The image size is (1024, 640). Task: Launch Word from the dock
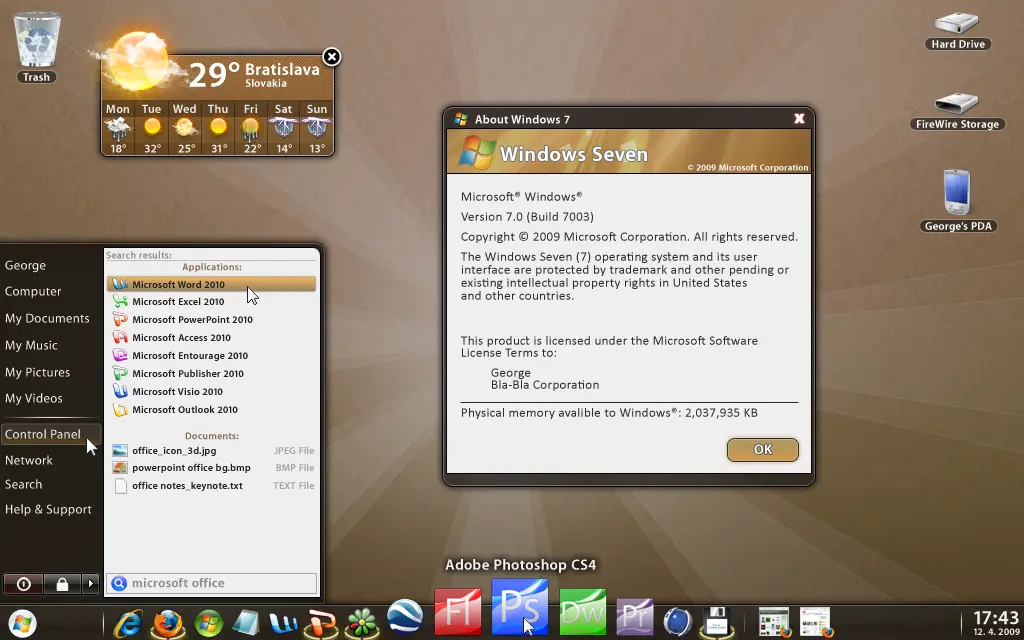pos(283,624)
